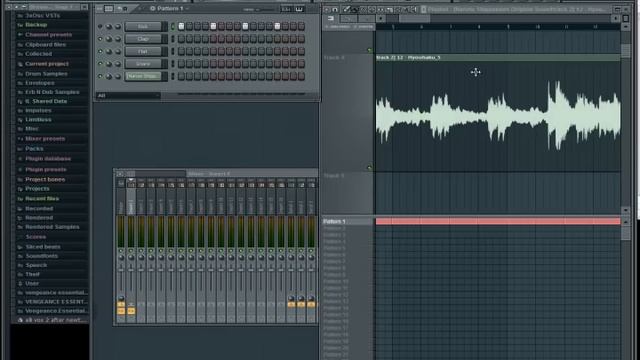Open the Sliced beats folder

pos(43,247)
